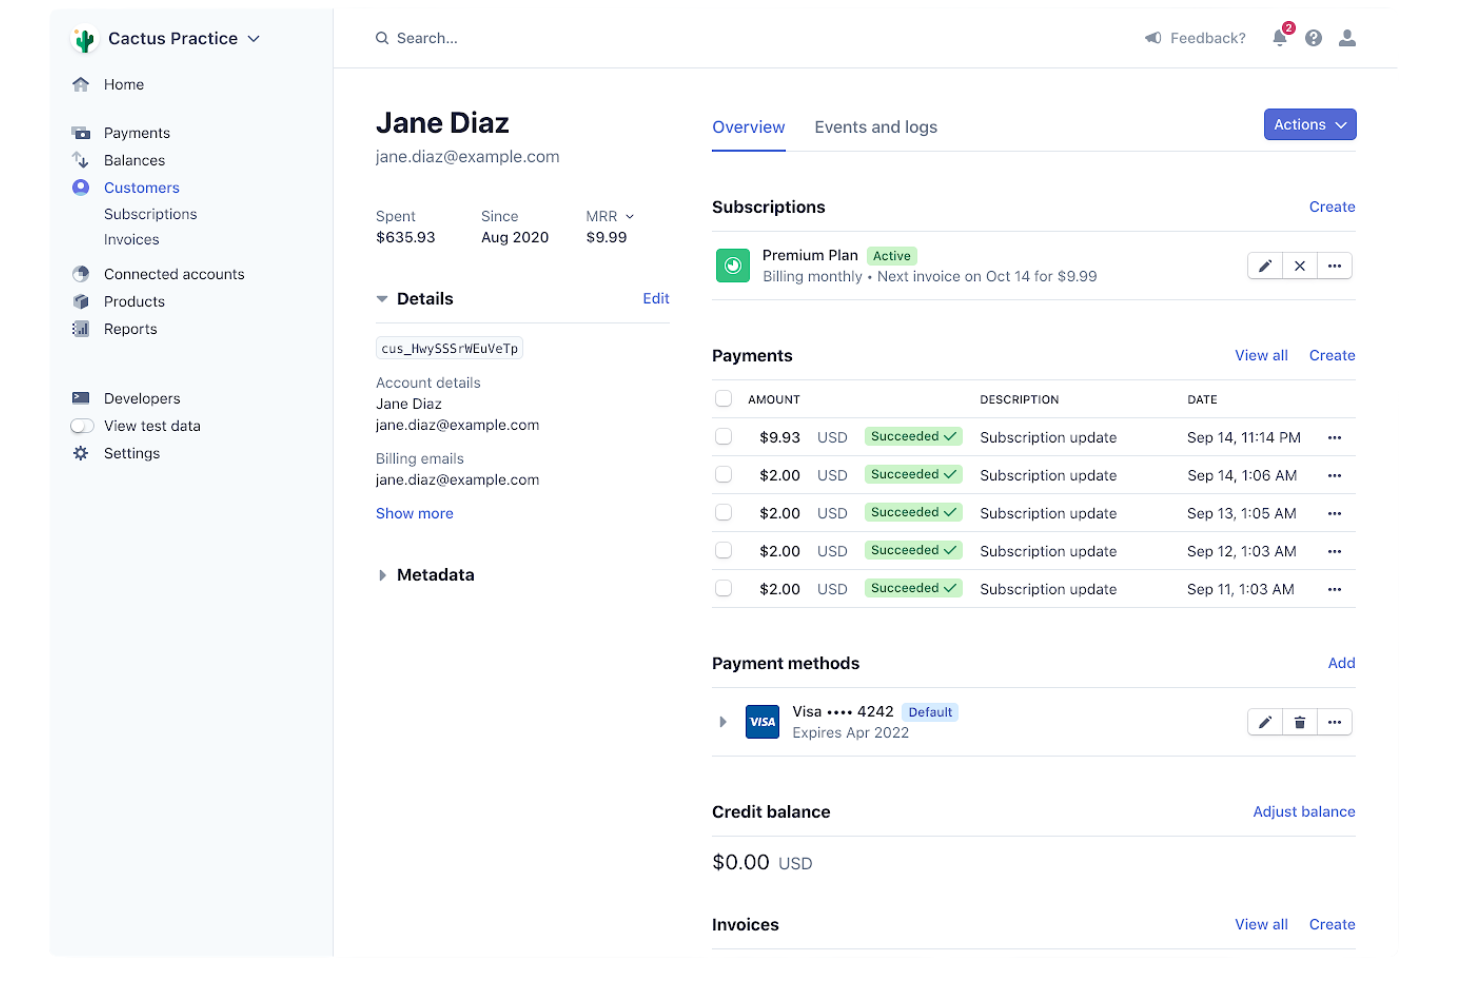Open the Payments section in the sidebar

[136, 132]
